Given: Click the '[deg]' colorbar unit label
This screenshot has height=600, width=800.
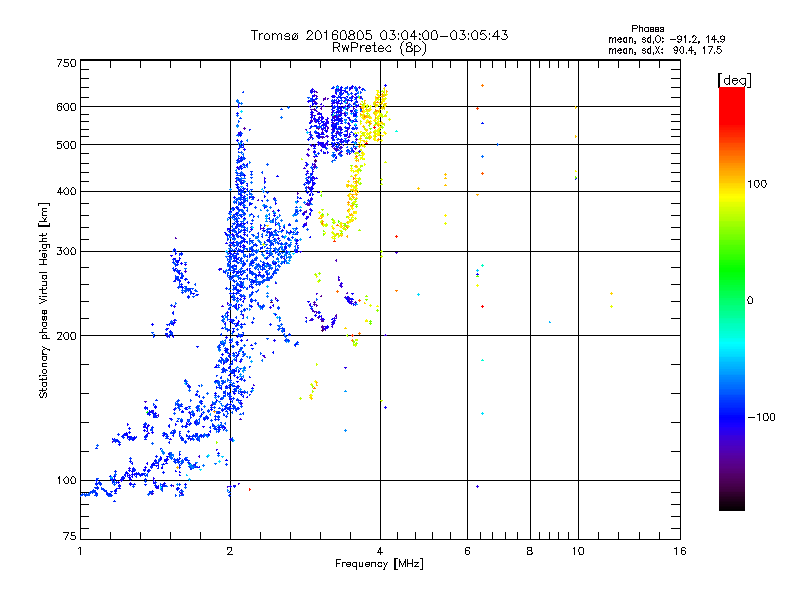Looking at the screenshot, I should [x=734, y=80].
